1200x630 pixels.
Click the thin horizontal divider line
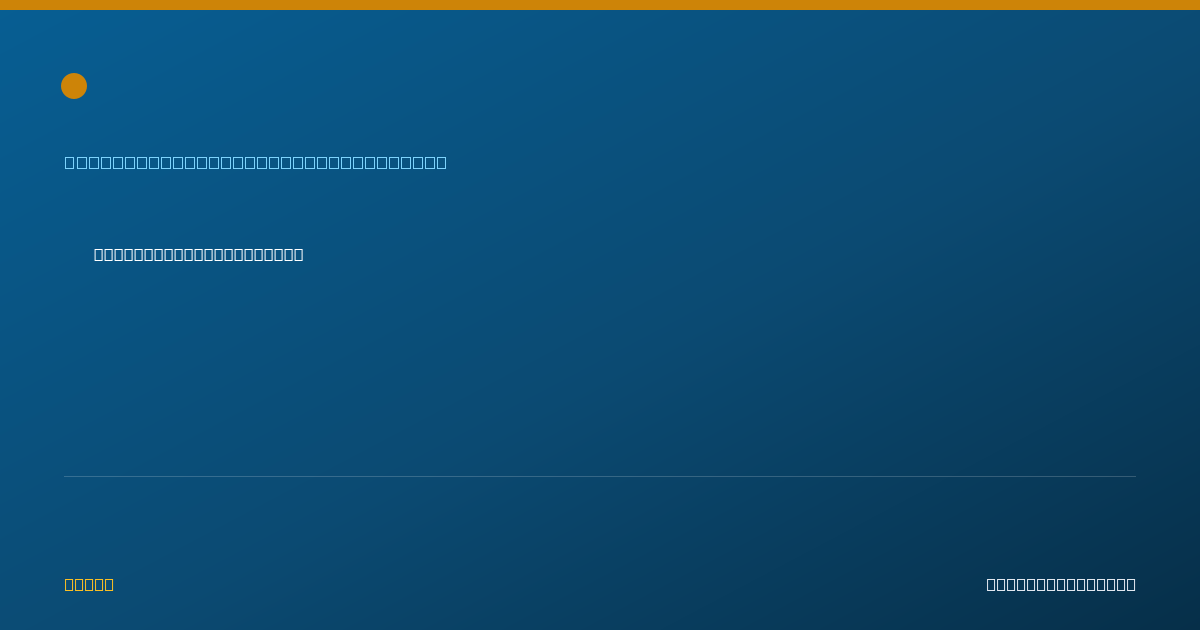pyautogui.click(x=600, y=476)
